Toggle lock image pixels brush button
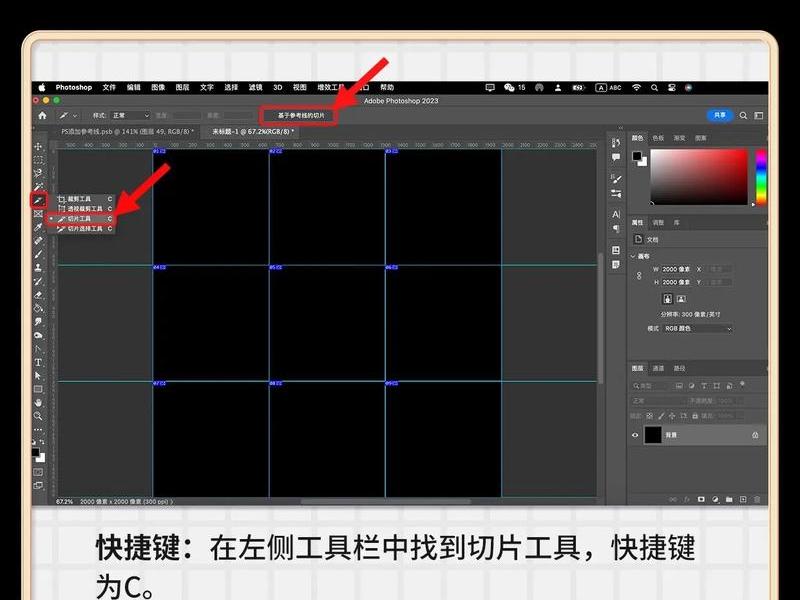 tap(661, 416)
